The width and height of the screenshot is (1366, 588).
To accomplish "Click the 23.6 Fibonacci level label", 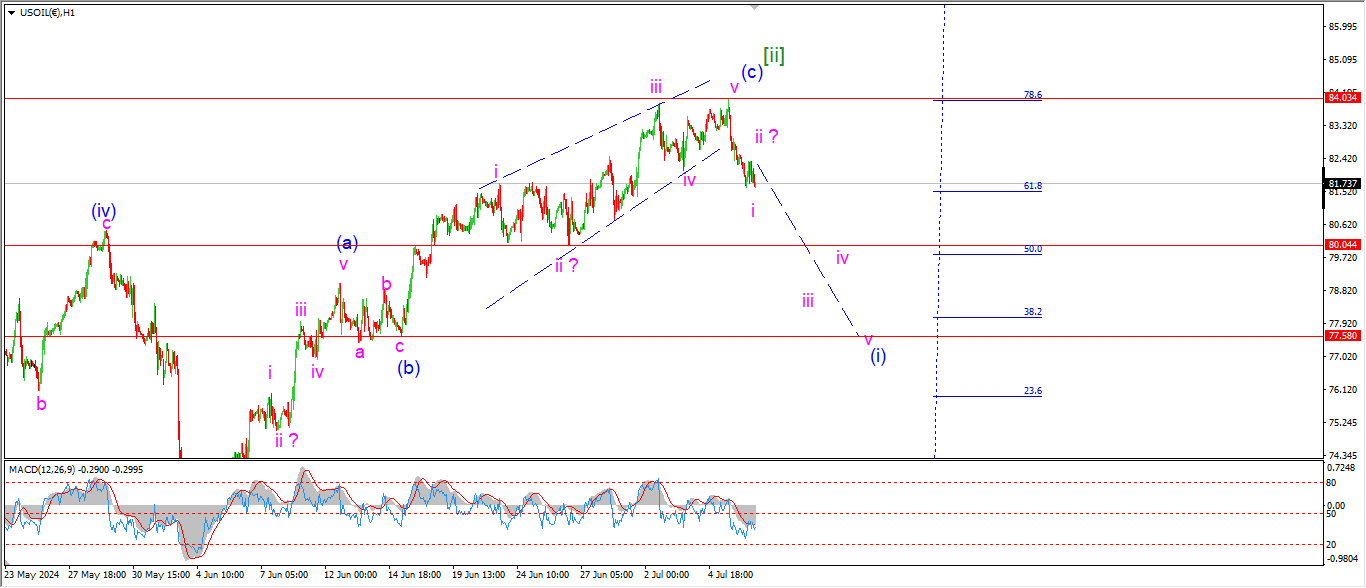I will pyautogui.click(x=1033, y=391).
